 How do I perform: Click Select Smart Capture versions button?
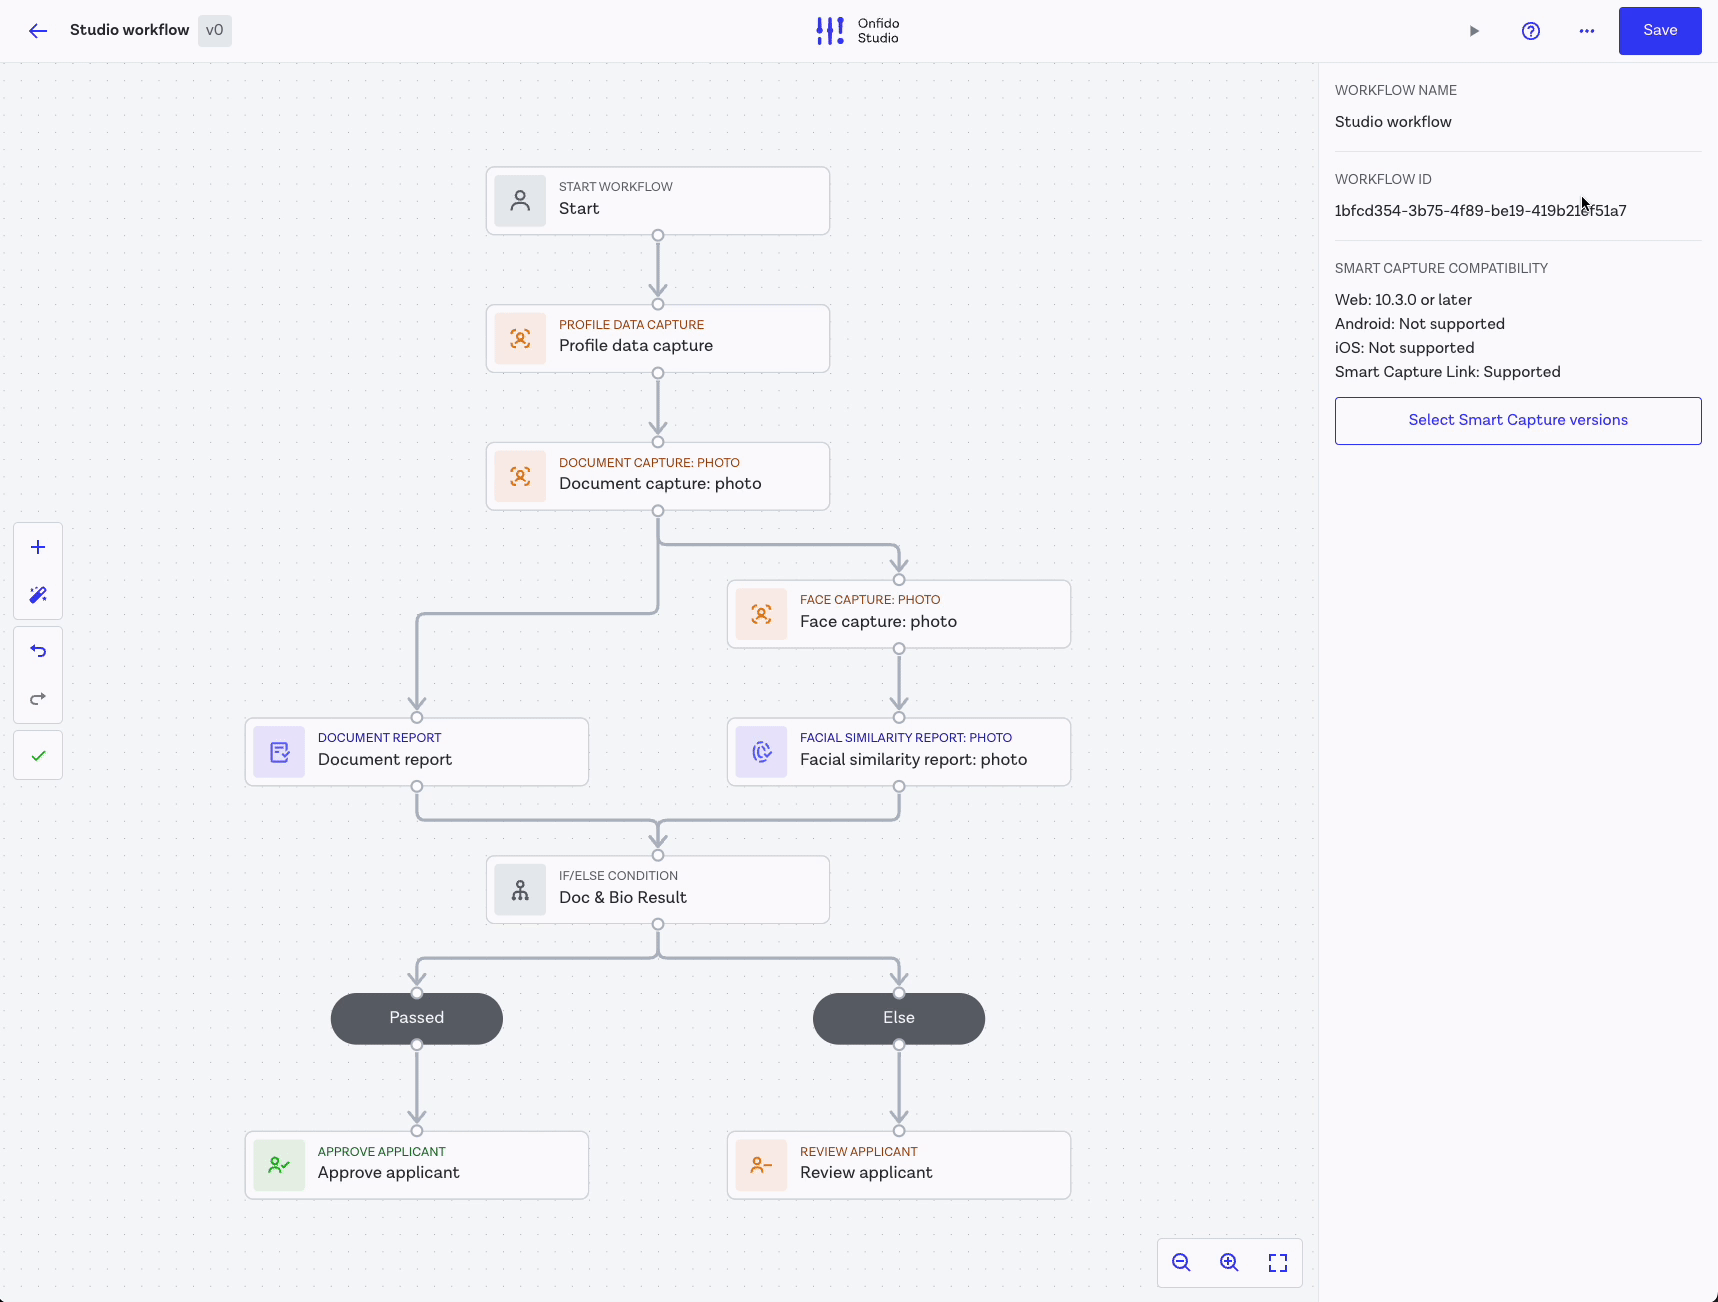click(x=1517, y=421)
